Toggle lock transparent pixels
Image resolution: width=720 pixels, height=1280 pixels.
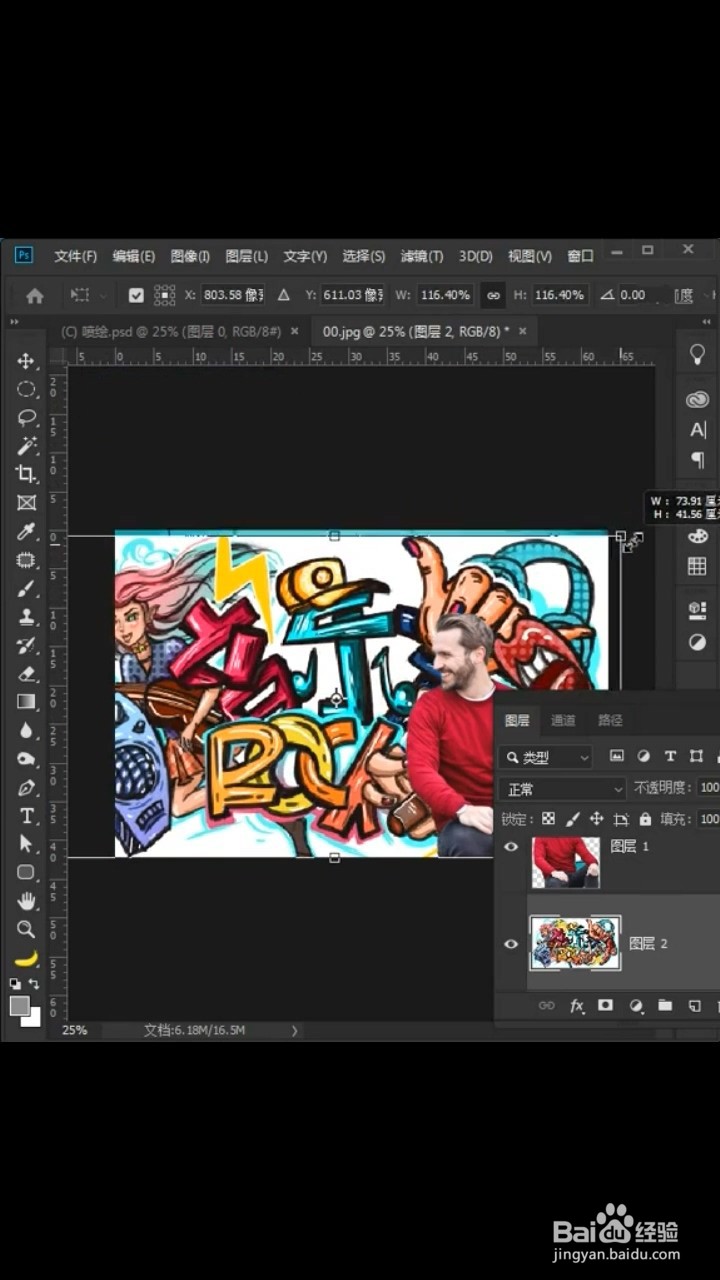point(548,818)
